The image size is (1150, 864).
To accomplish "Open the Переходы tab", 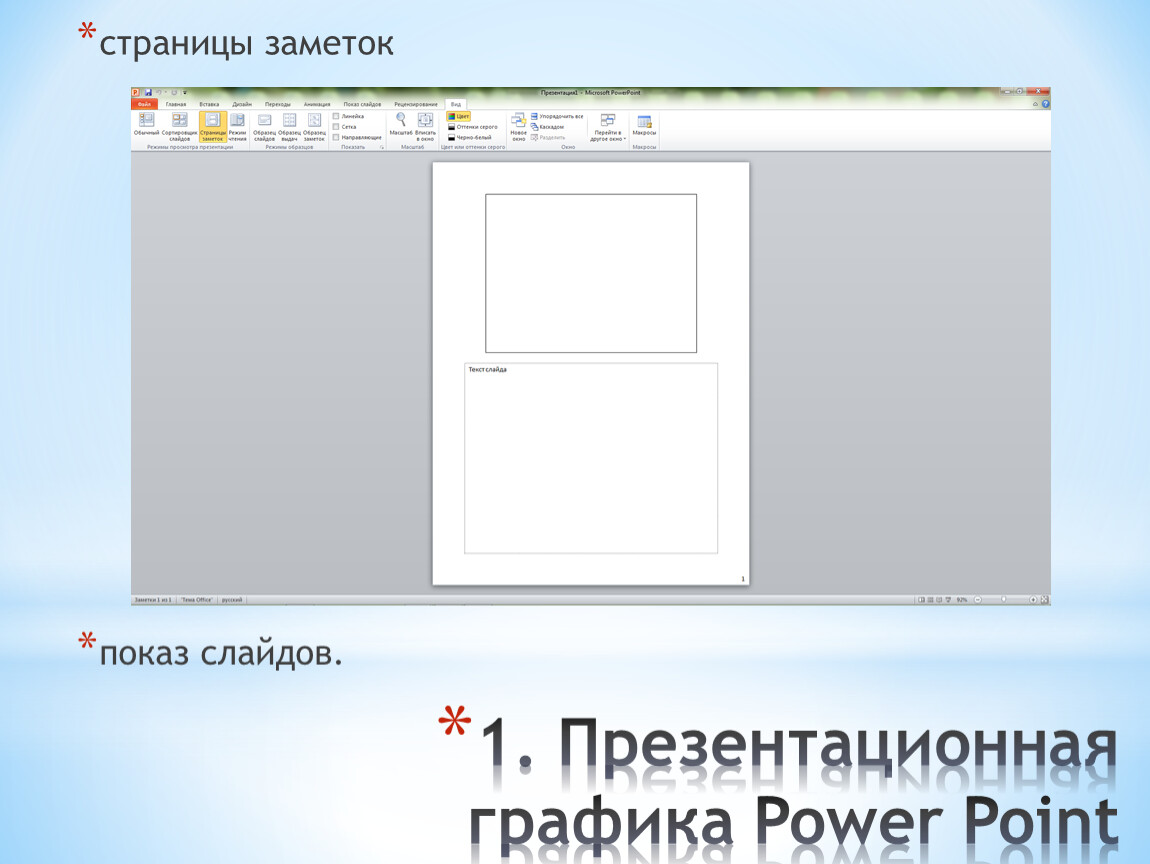I will click(278, 104).
